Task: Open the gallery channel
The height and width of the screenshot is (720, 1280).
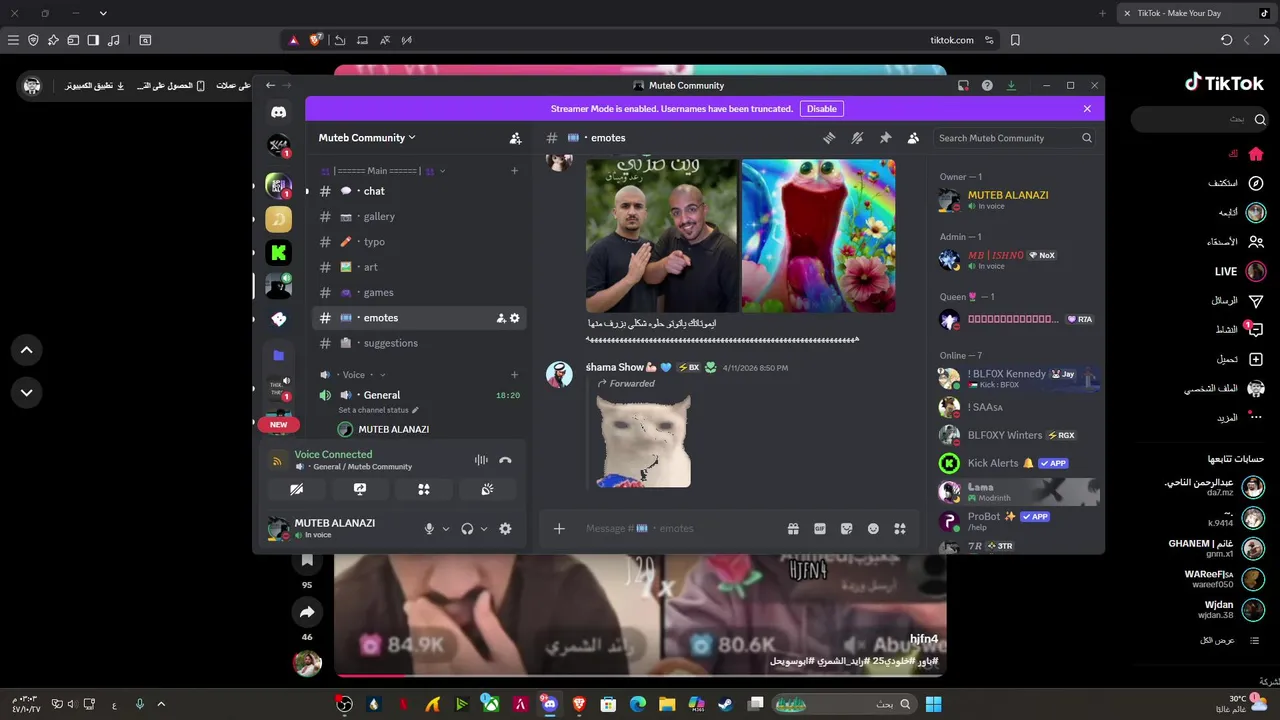Action: 419,216
